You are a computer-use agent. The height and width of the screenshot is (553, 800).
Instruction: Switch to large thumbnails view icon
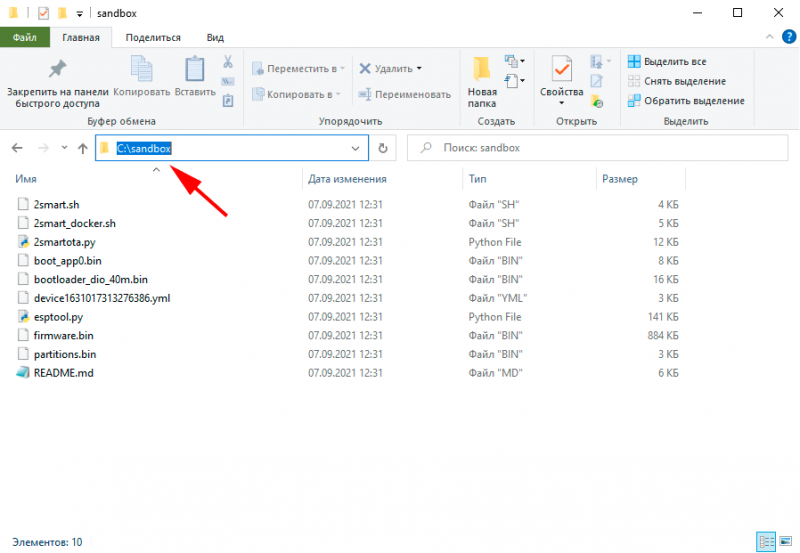click(786, 541)
